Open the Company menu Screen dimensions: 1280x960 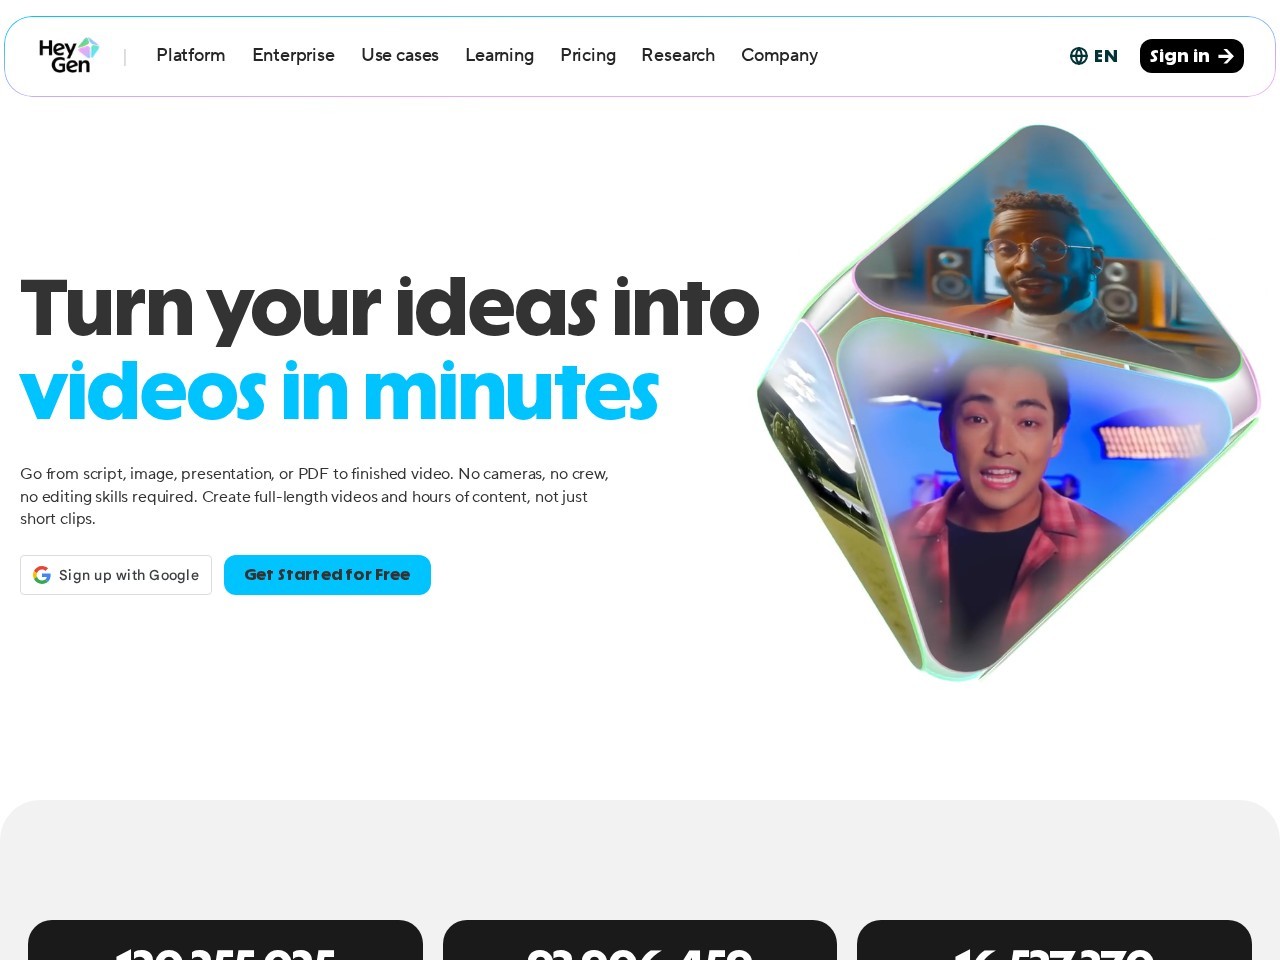point(779,55)
